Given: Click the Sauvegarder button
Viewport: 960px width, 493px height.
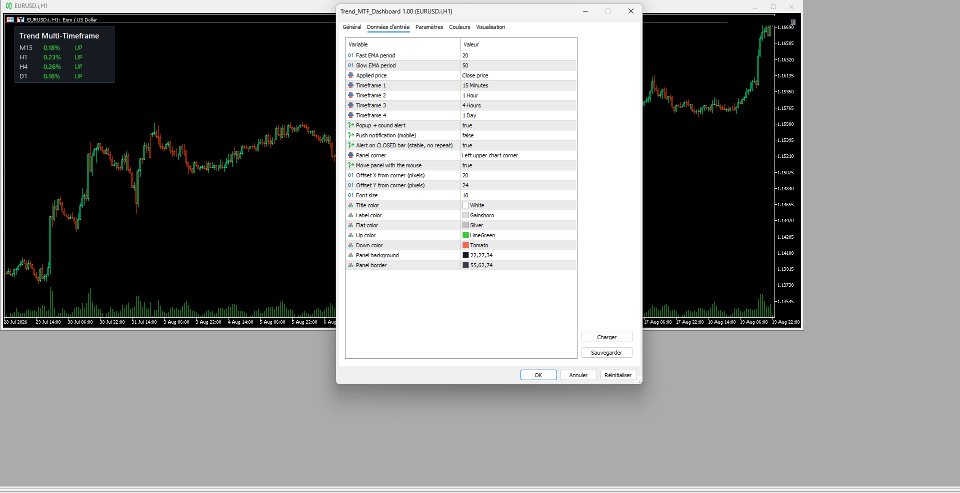Looking at the screenshot, I should tap(606, 353).
